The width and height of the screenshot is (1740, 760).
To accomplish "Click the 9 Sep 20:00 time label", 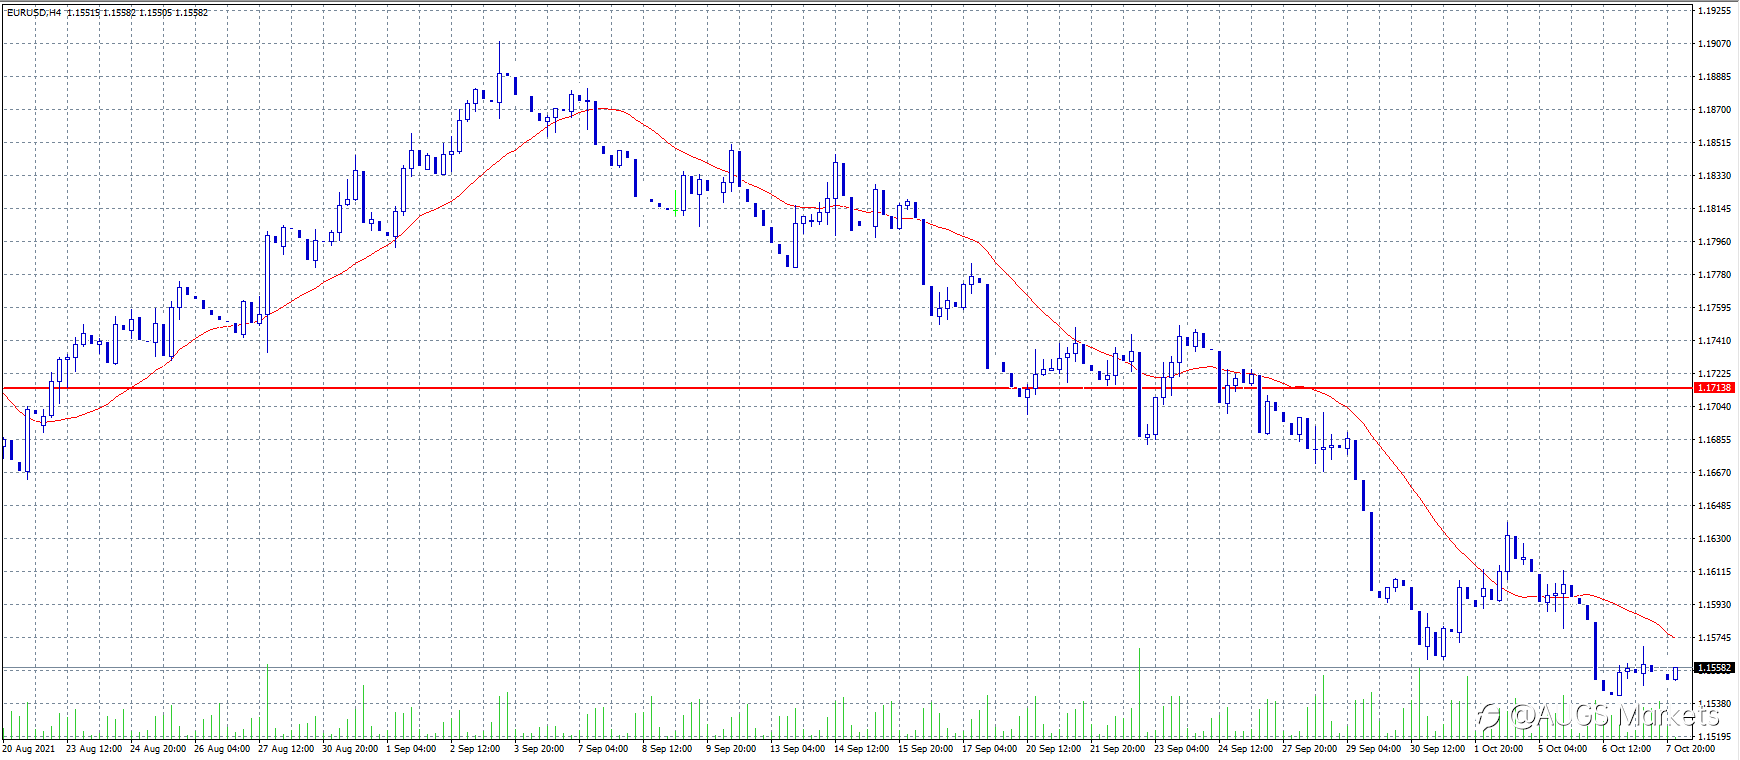I will tap(732, 749).
